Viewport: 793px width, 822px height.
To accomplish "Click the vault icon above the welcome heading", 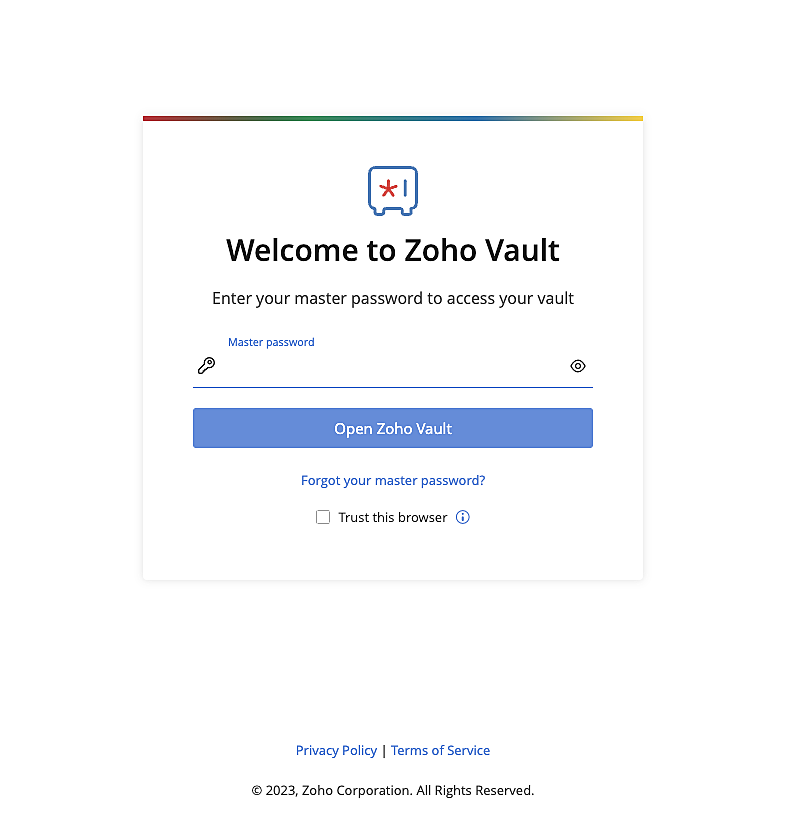I will 393,189.
